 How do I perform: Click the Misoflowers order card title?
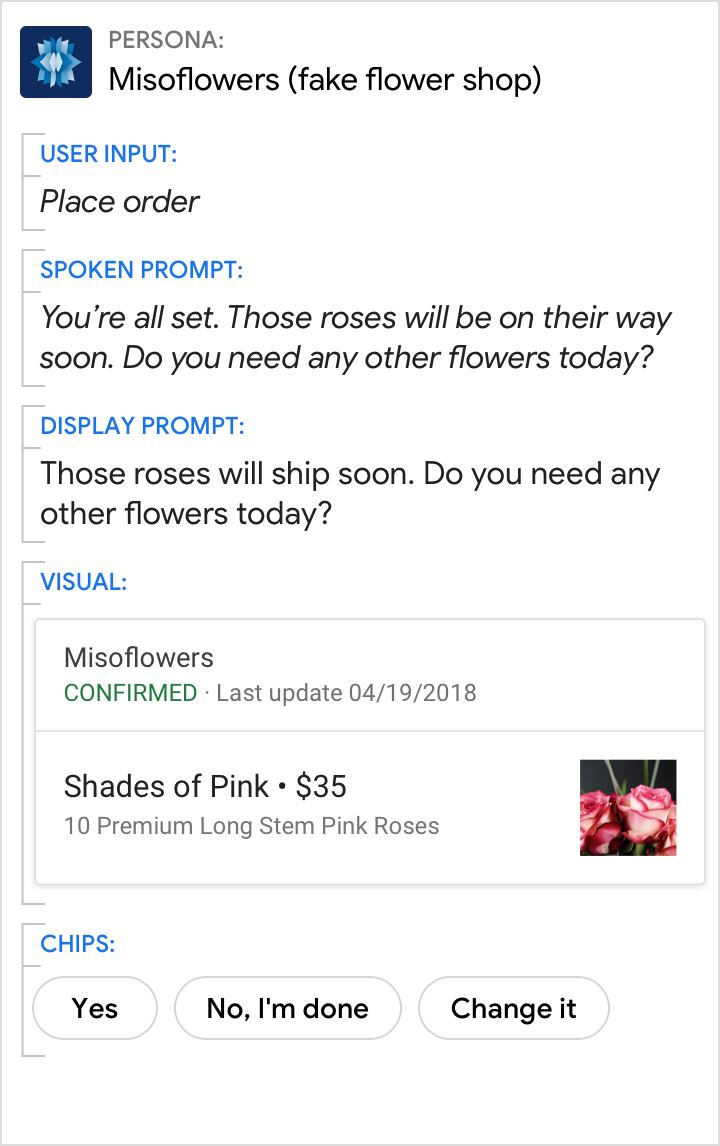tap(139, 658)
